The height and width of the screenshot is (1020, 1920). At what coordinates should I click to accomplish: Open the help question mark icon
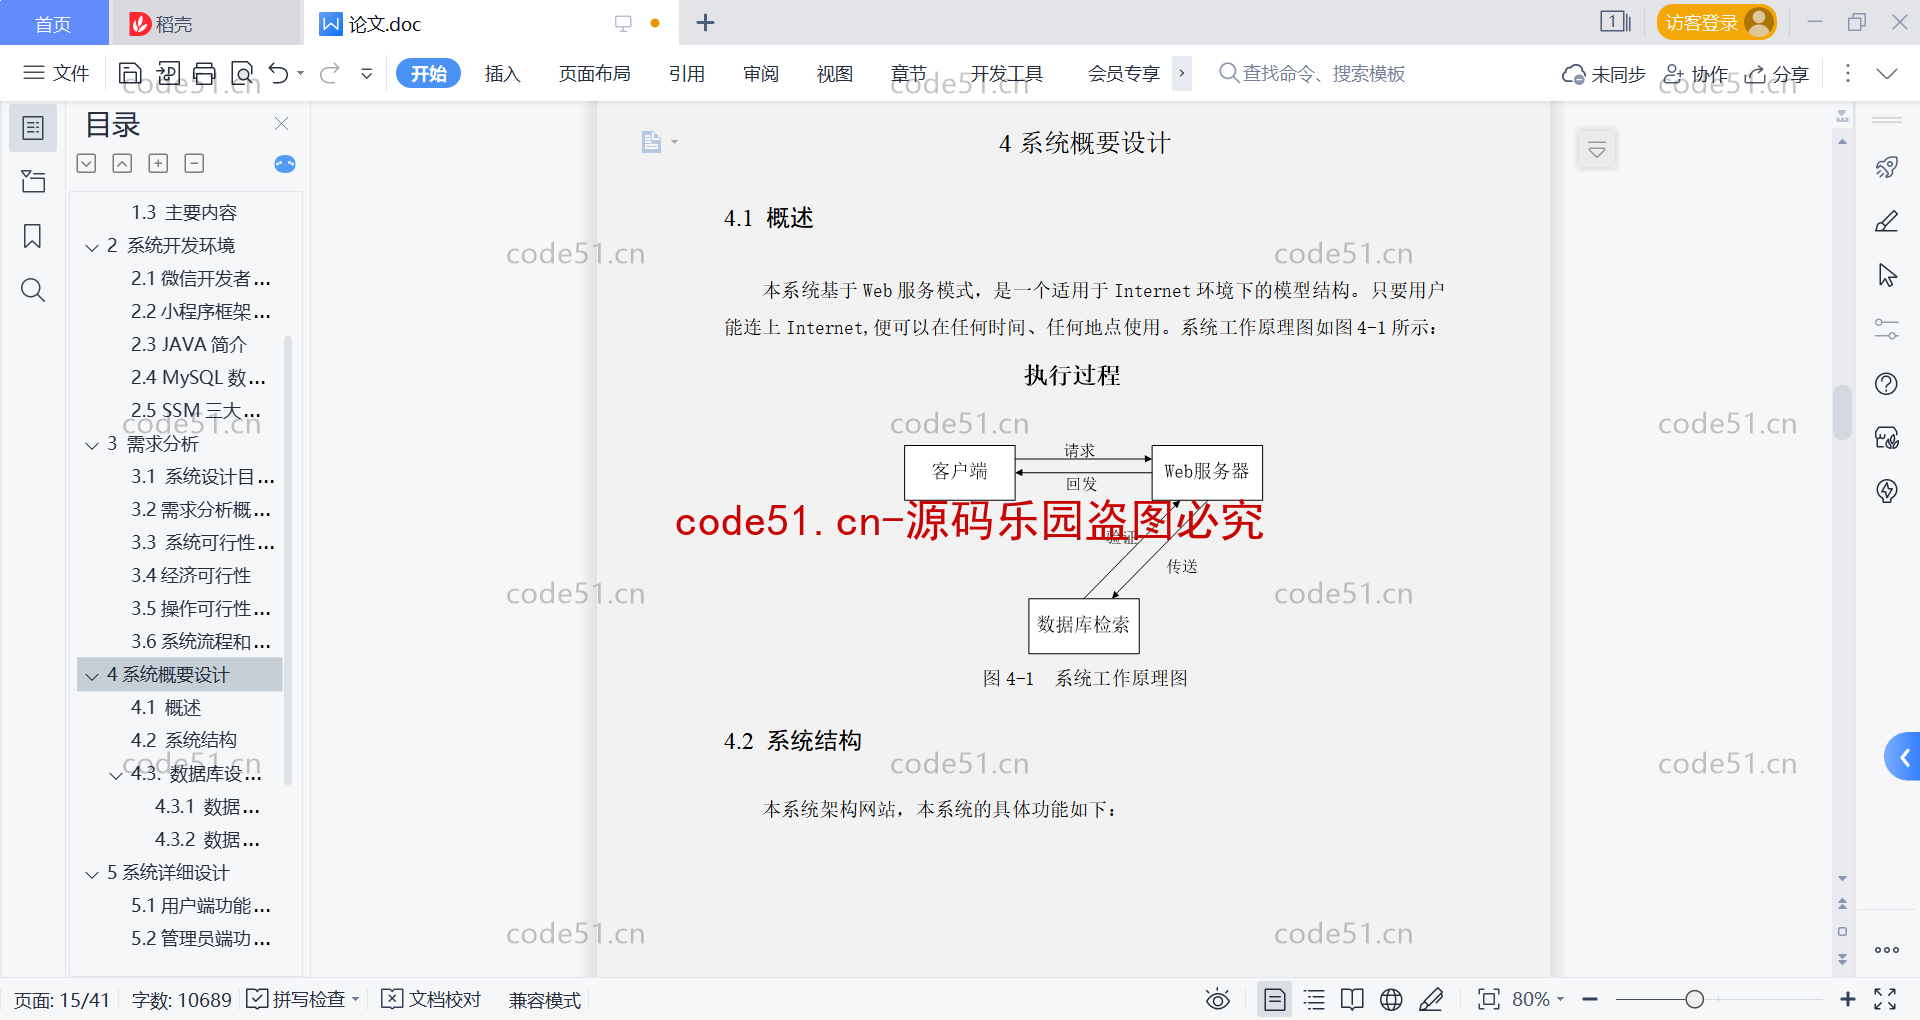tap(1887, 383)
